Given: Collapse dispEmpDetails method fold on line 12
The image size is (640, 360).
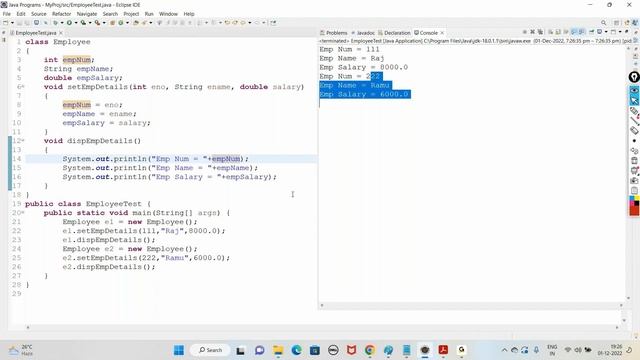Looking at the screenshot, I should point(23,140).
